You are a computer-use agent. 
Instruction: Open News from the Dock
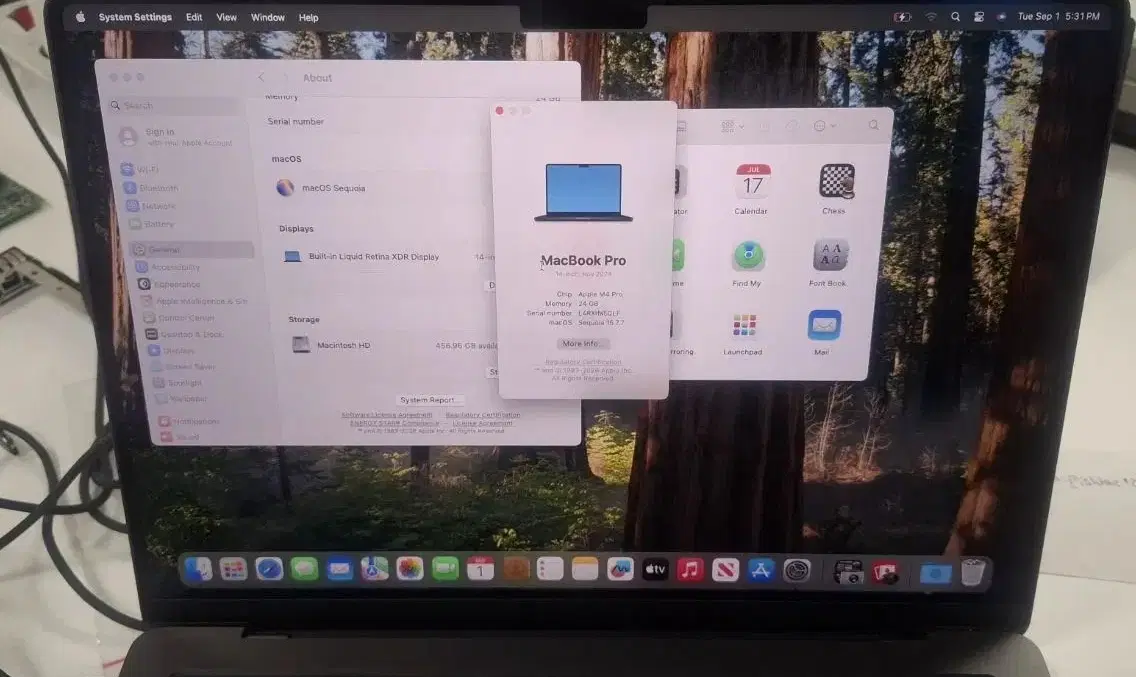click(x=725, y=570)
